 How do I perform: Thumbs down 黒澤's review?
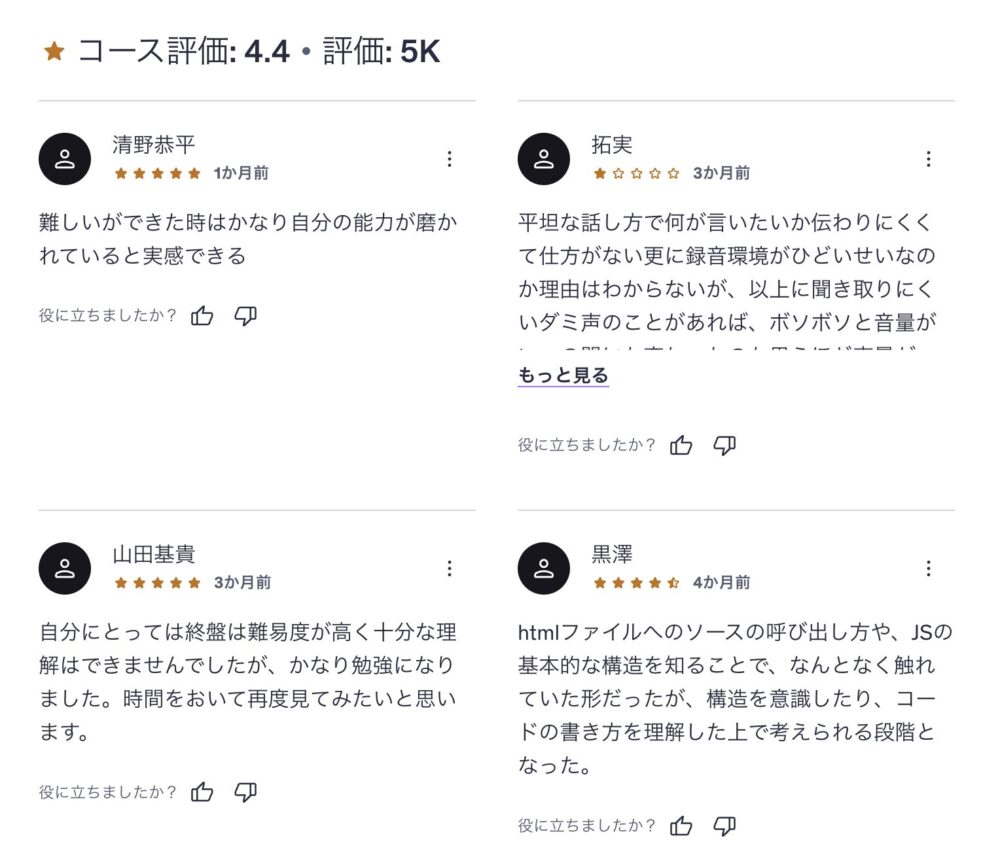click(725, 825)
